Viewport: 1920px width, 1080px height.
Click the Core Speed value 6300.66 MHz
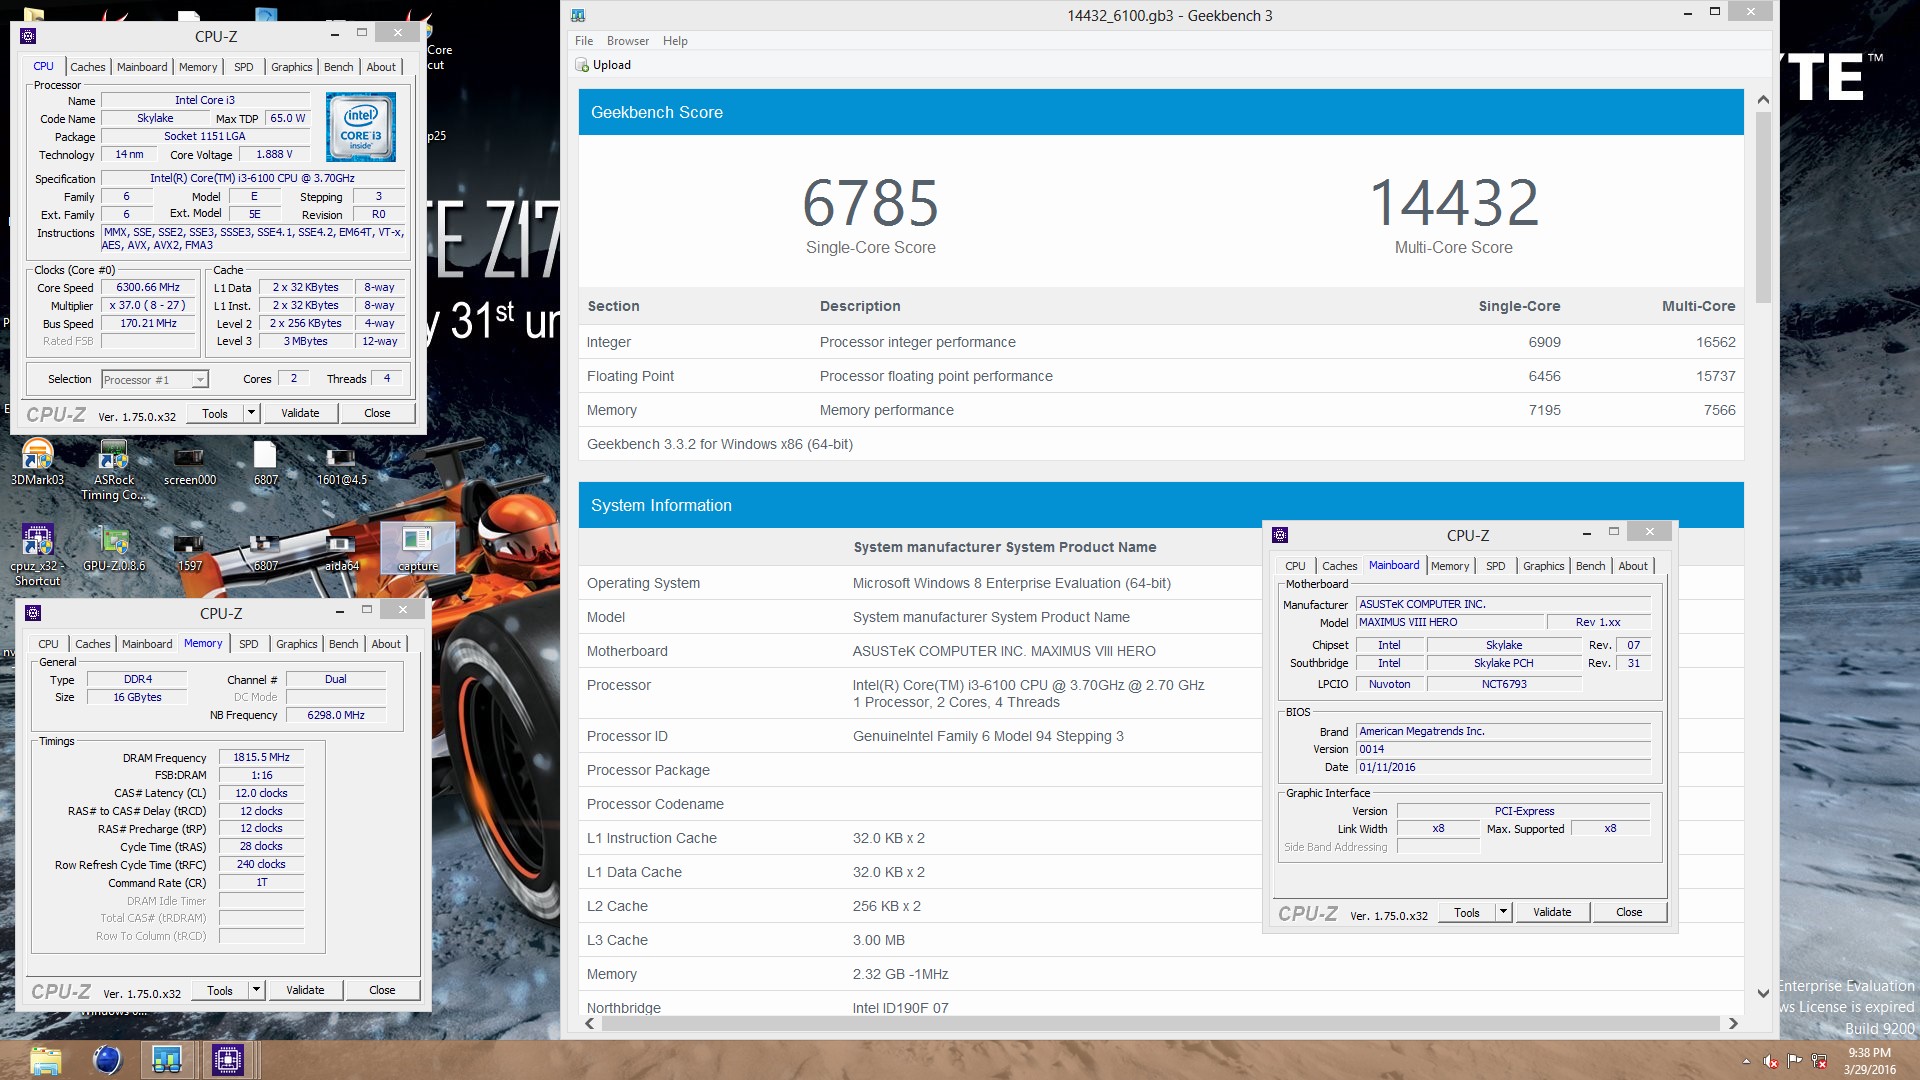[x=148, y=288]
